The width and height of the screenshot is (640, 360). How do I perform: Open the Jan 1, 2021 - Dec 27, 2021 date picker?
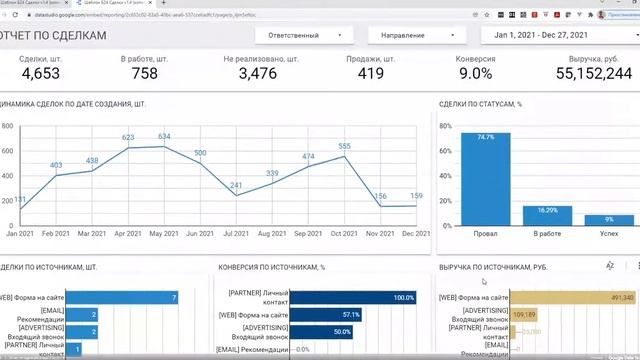(x=560, y=36)
